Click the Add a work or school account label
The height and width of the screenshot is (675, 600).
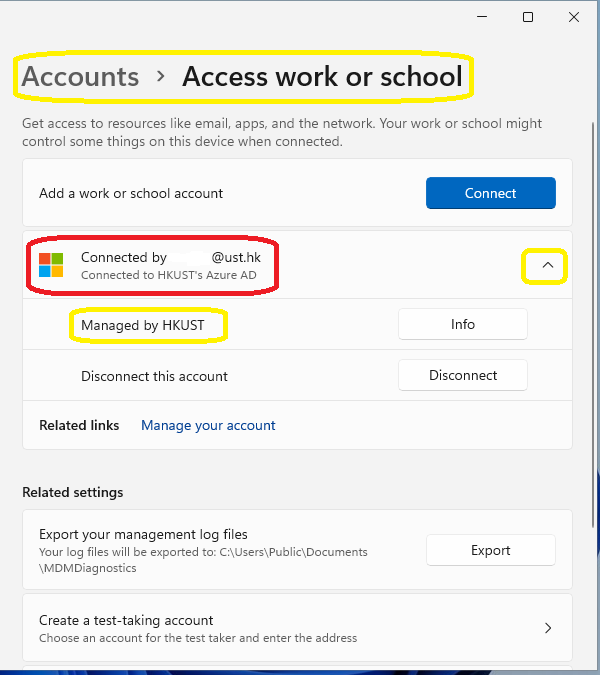pos(131,193)
